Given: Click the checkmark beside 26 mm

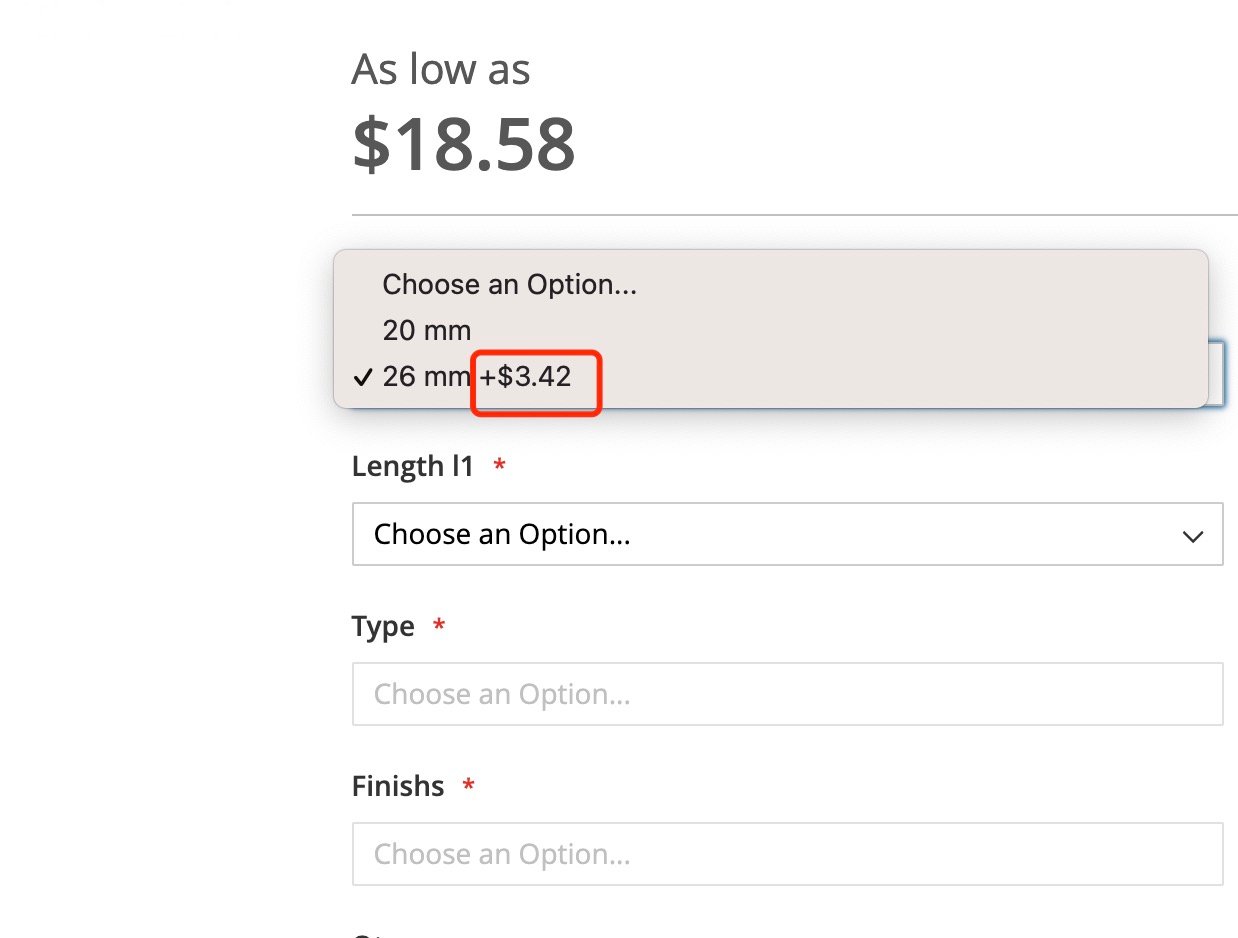Looking at the screenshot, I should pos(363,378).
